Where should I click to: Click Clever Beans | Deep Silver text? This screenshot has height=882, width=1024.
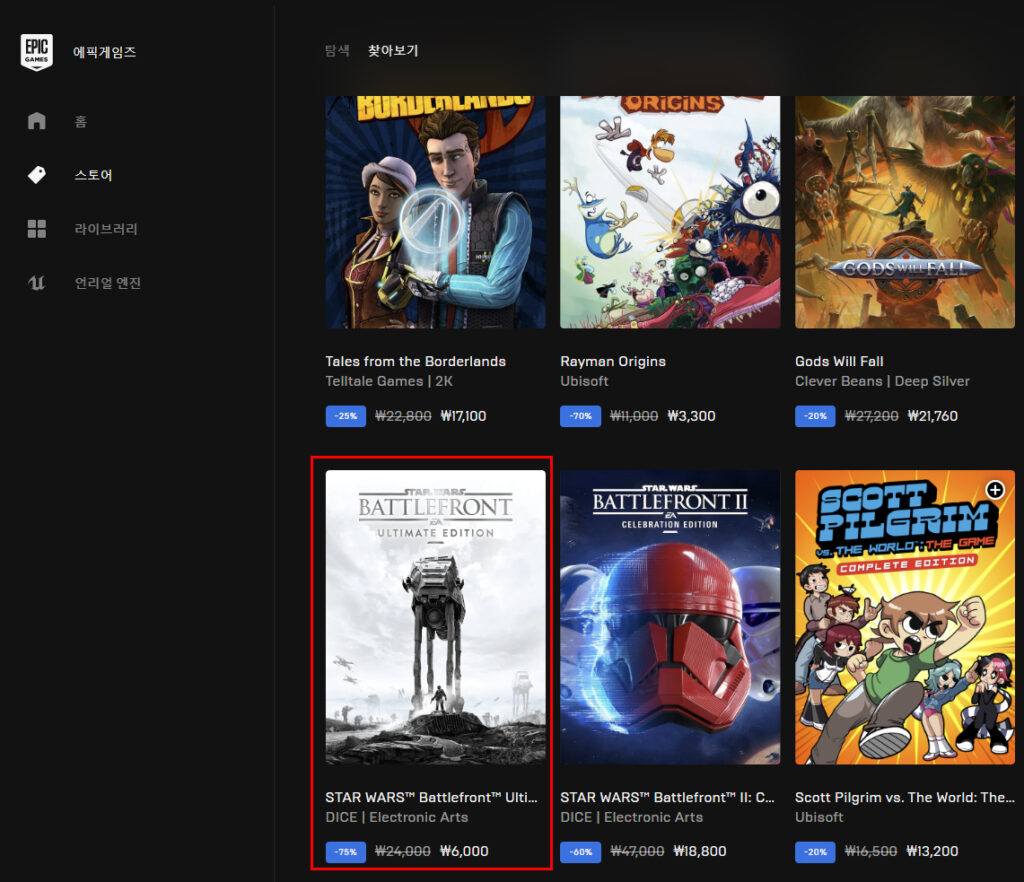(x=882, y=381)
